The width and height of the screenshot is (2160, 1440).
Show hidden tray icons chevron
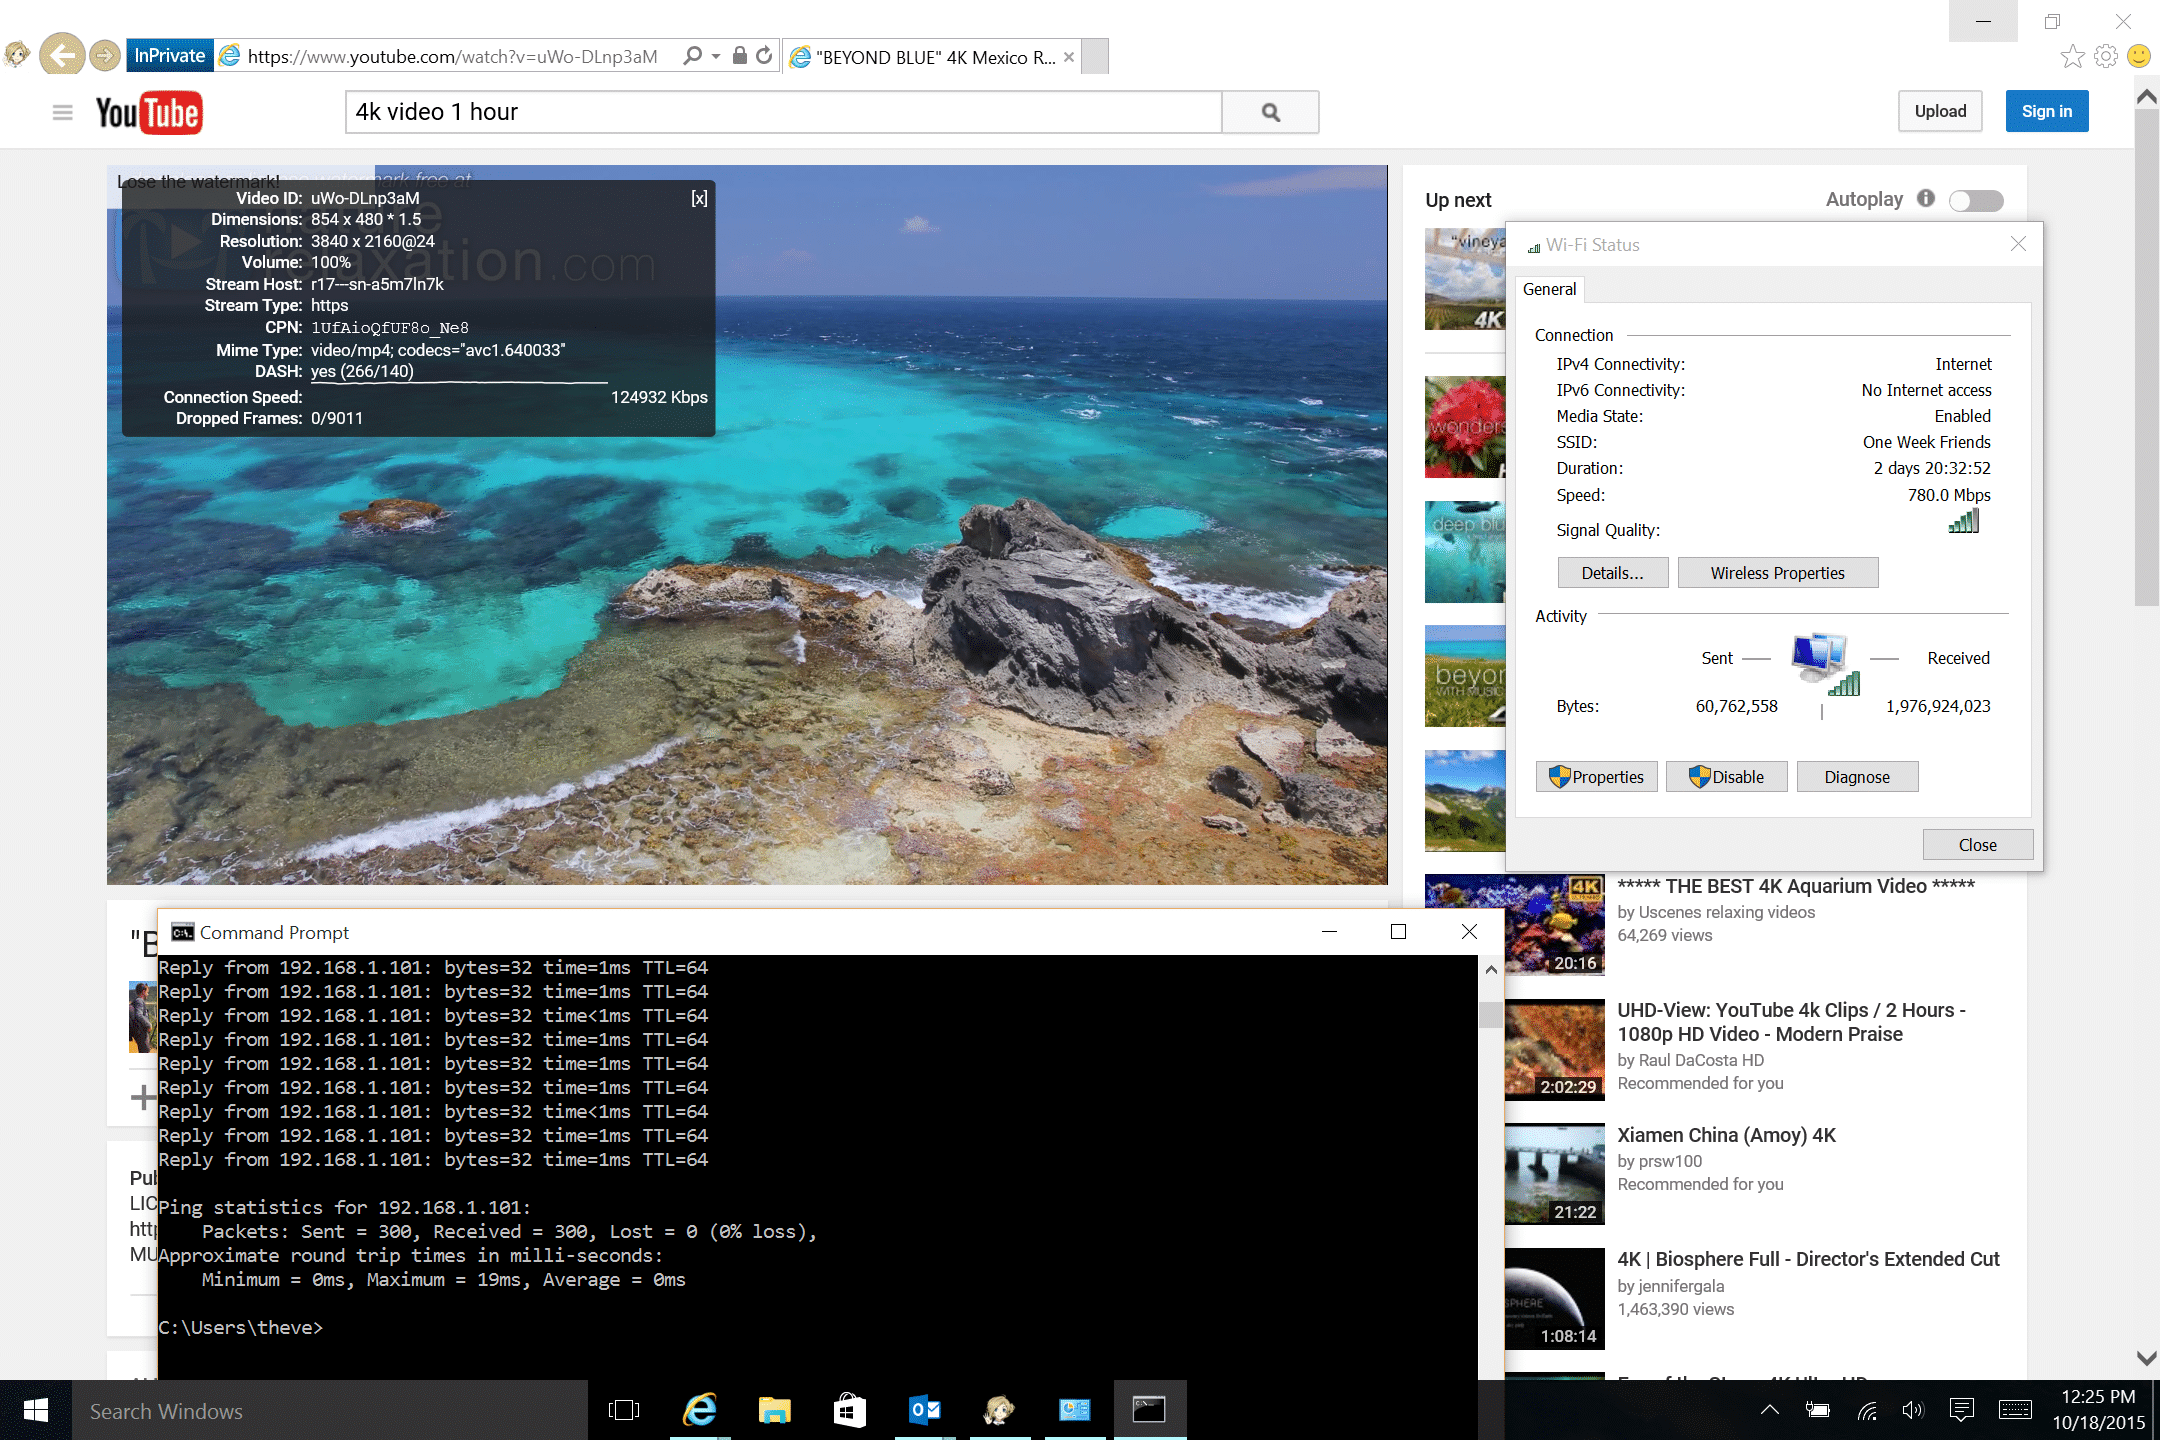click(x=1770, y=1410)
